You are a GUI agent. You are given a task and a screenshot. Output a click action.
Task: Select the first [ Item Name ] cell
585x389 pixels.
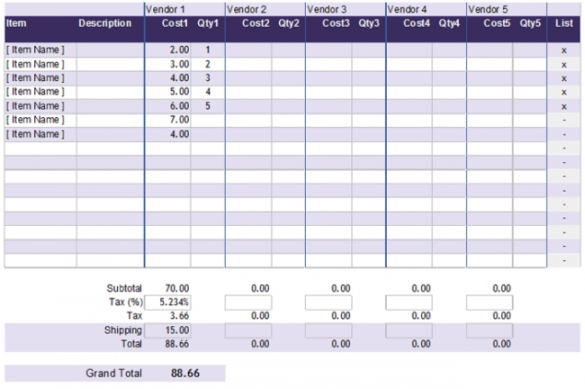[40, 50]
